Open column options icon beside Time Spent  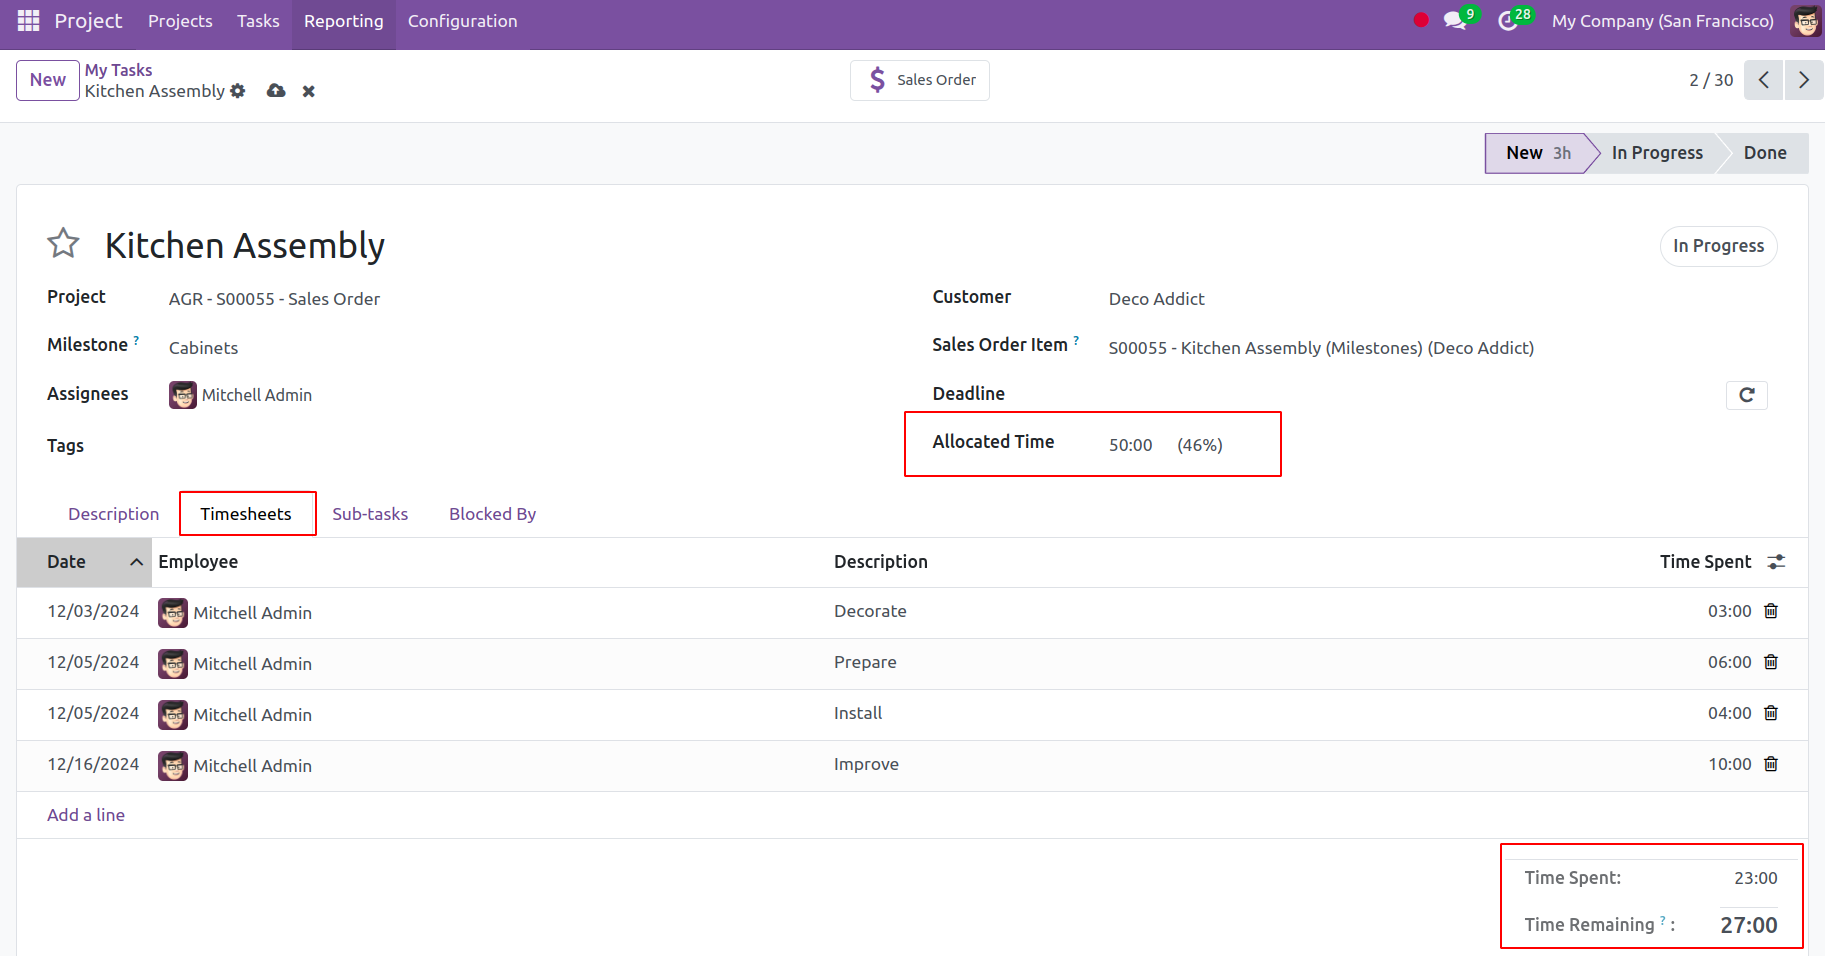(1776, 562)
